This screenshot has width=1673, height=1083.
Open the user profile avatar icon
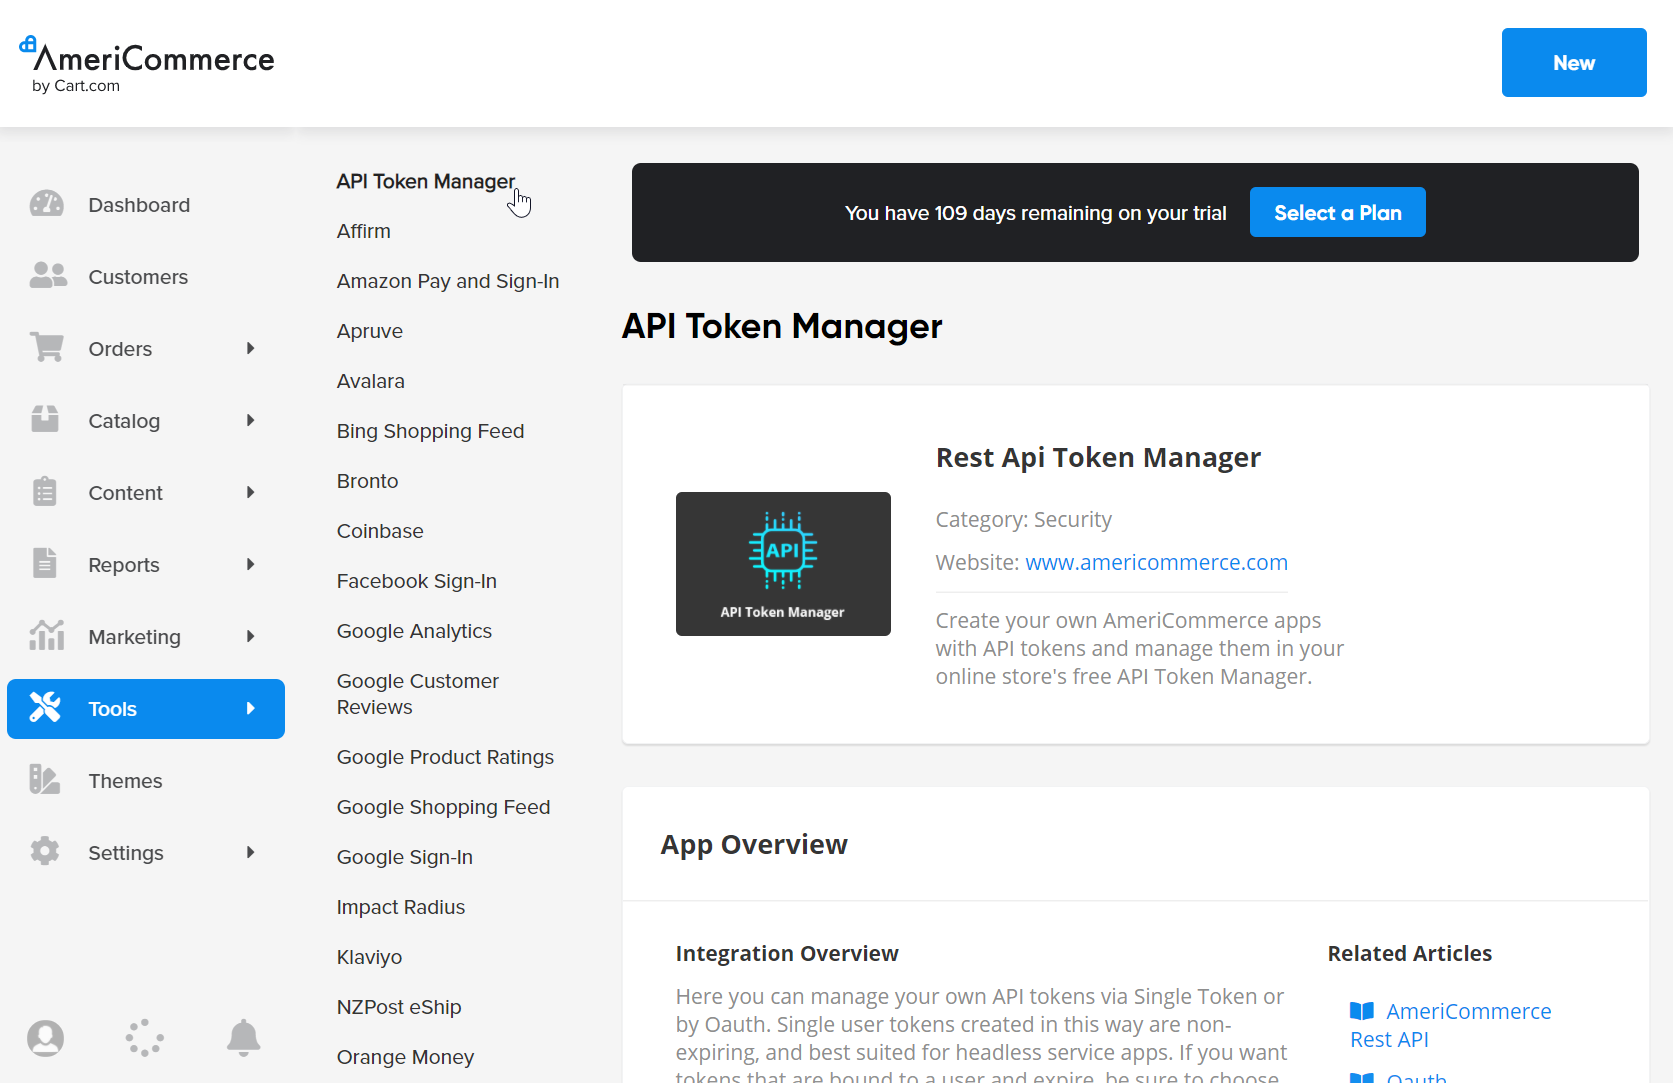coord(45,1038)
